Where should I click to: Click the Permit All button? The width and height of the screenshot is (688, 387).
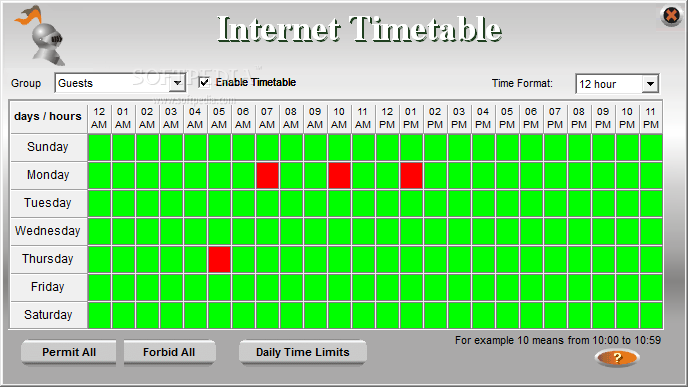coord(69,352)
